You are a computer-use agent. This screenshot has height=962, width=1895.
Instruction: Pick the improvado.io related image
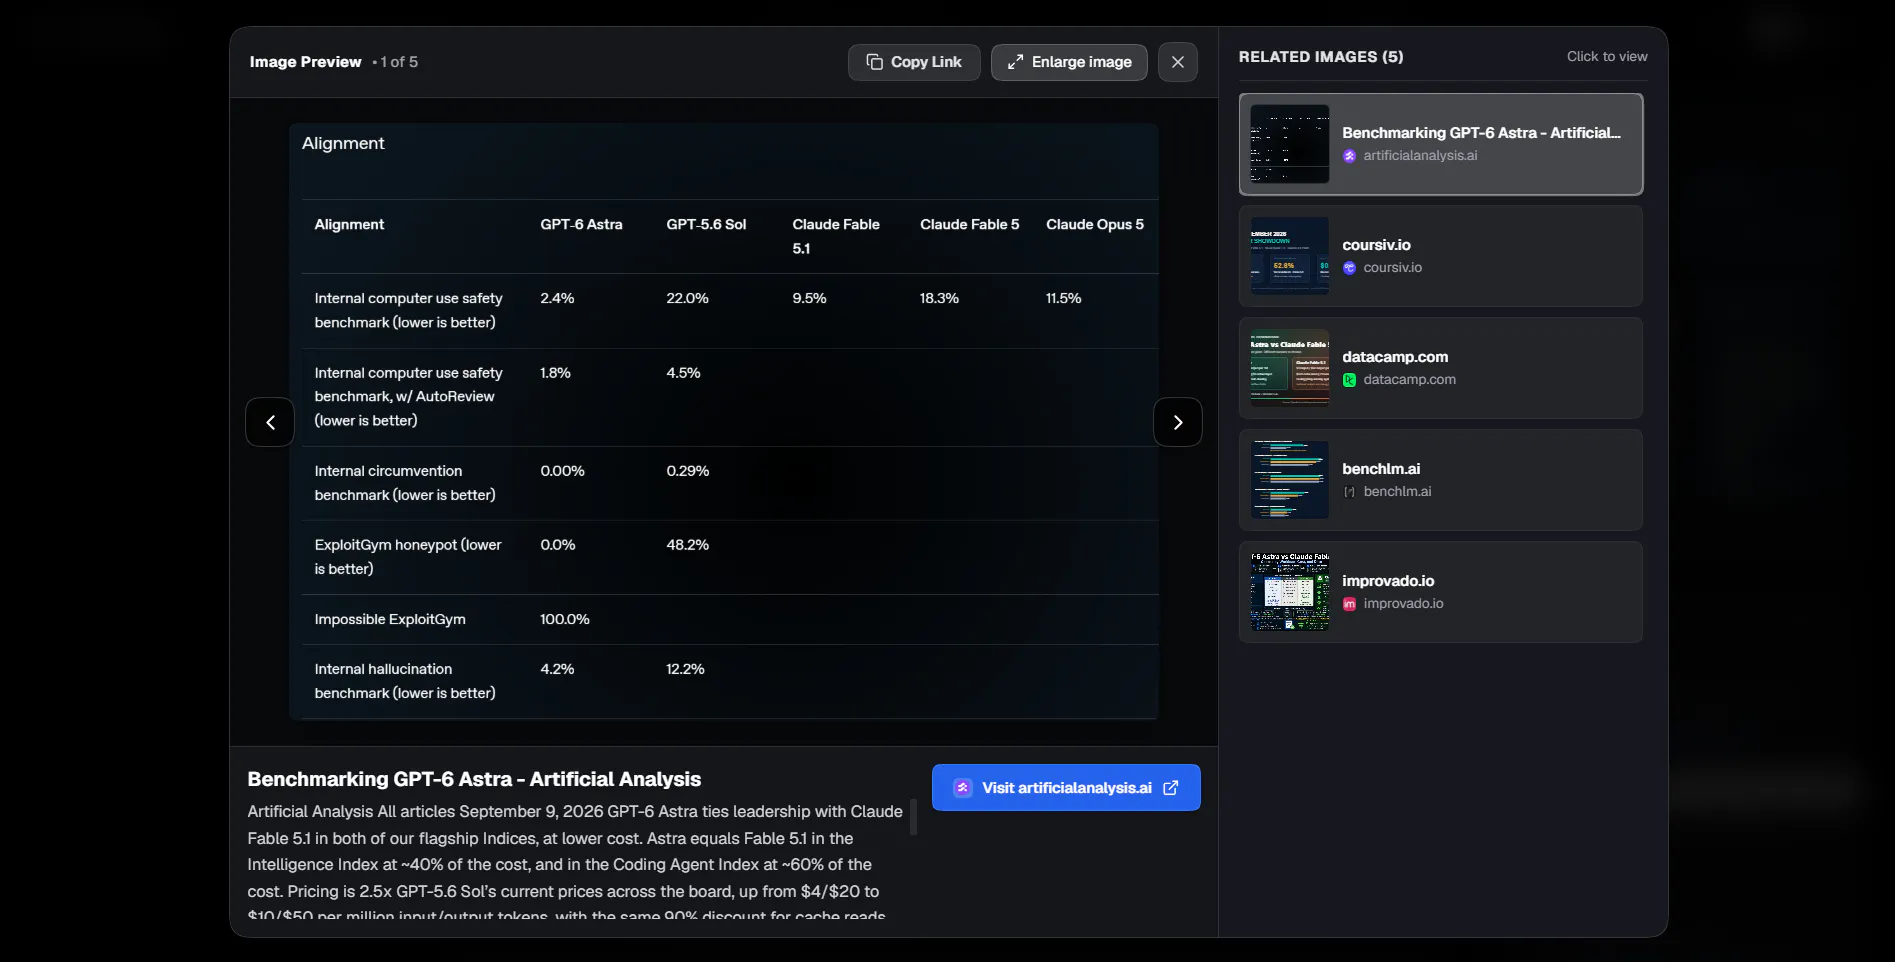pos(1441,592)
